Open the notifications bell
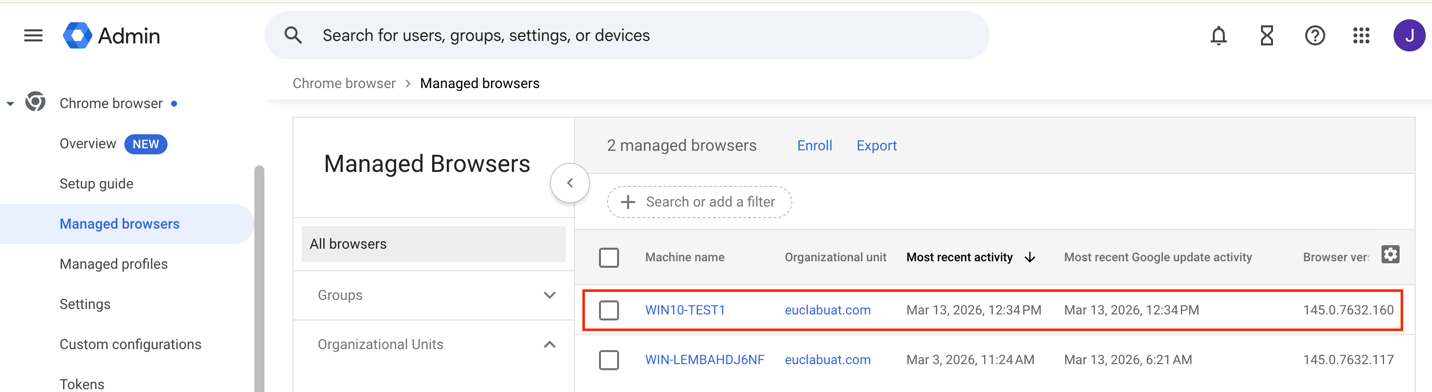 coord(1218,36)
